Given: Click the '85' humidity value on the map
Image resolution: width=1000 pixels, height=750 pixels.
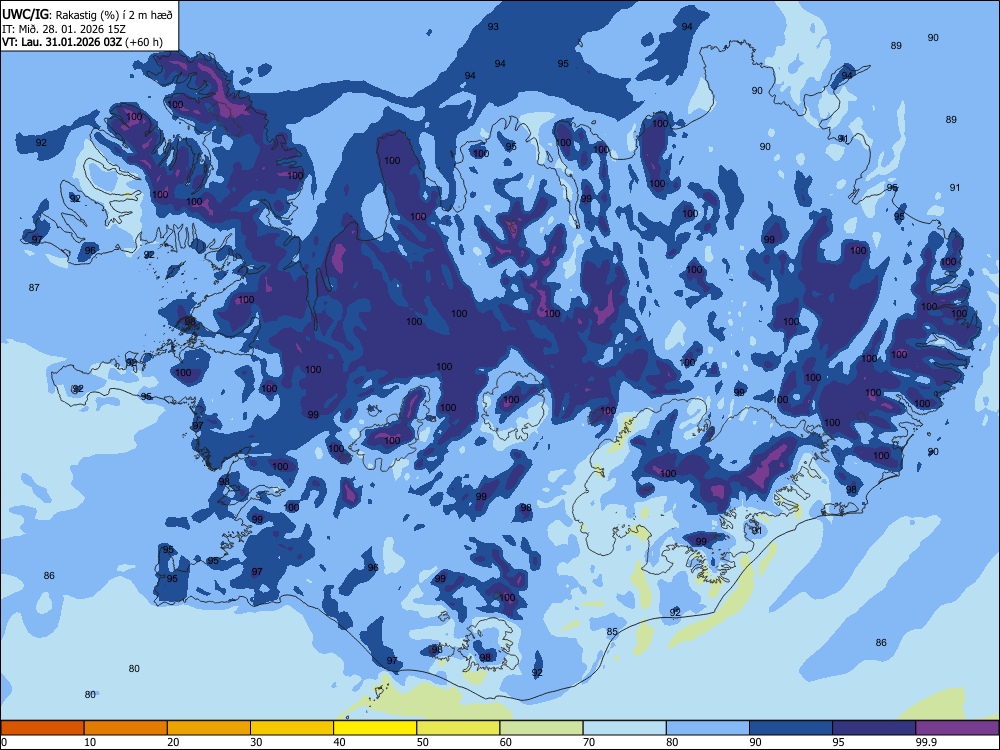Looking at the screenshot, I should (x=612, y=632).
